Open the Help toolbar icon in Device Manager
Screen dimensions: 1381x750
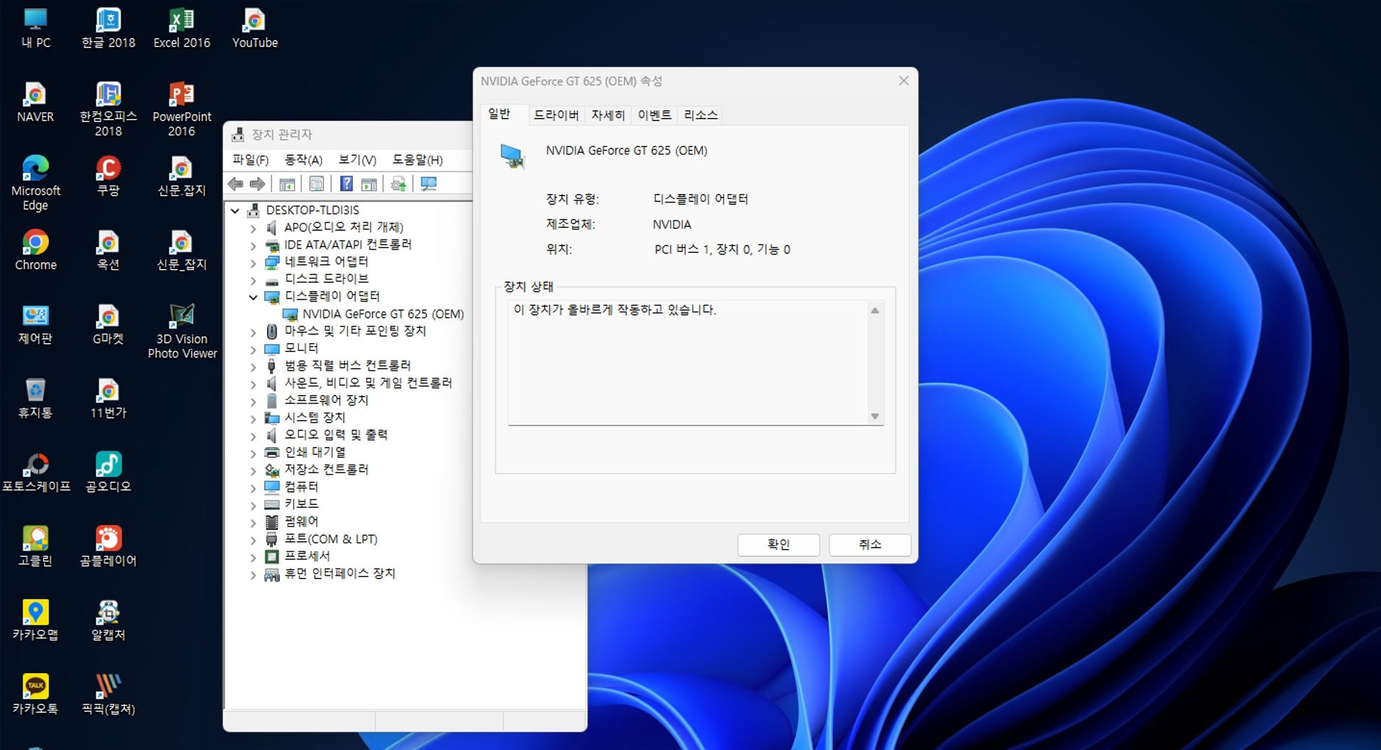[345, 183]
